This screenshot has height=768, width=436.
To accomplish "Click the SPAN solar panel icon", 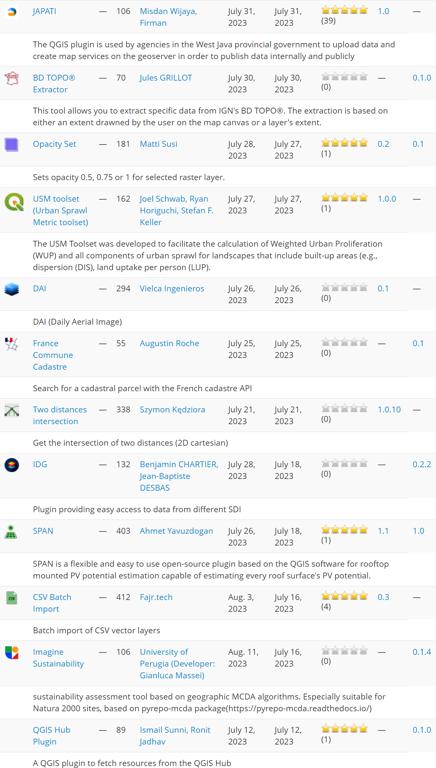I will (x=11, y=531).
